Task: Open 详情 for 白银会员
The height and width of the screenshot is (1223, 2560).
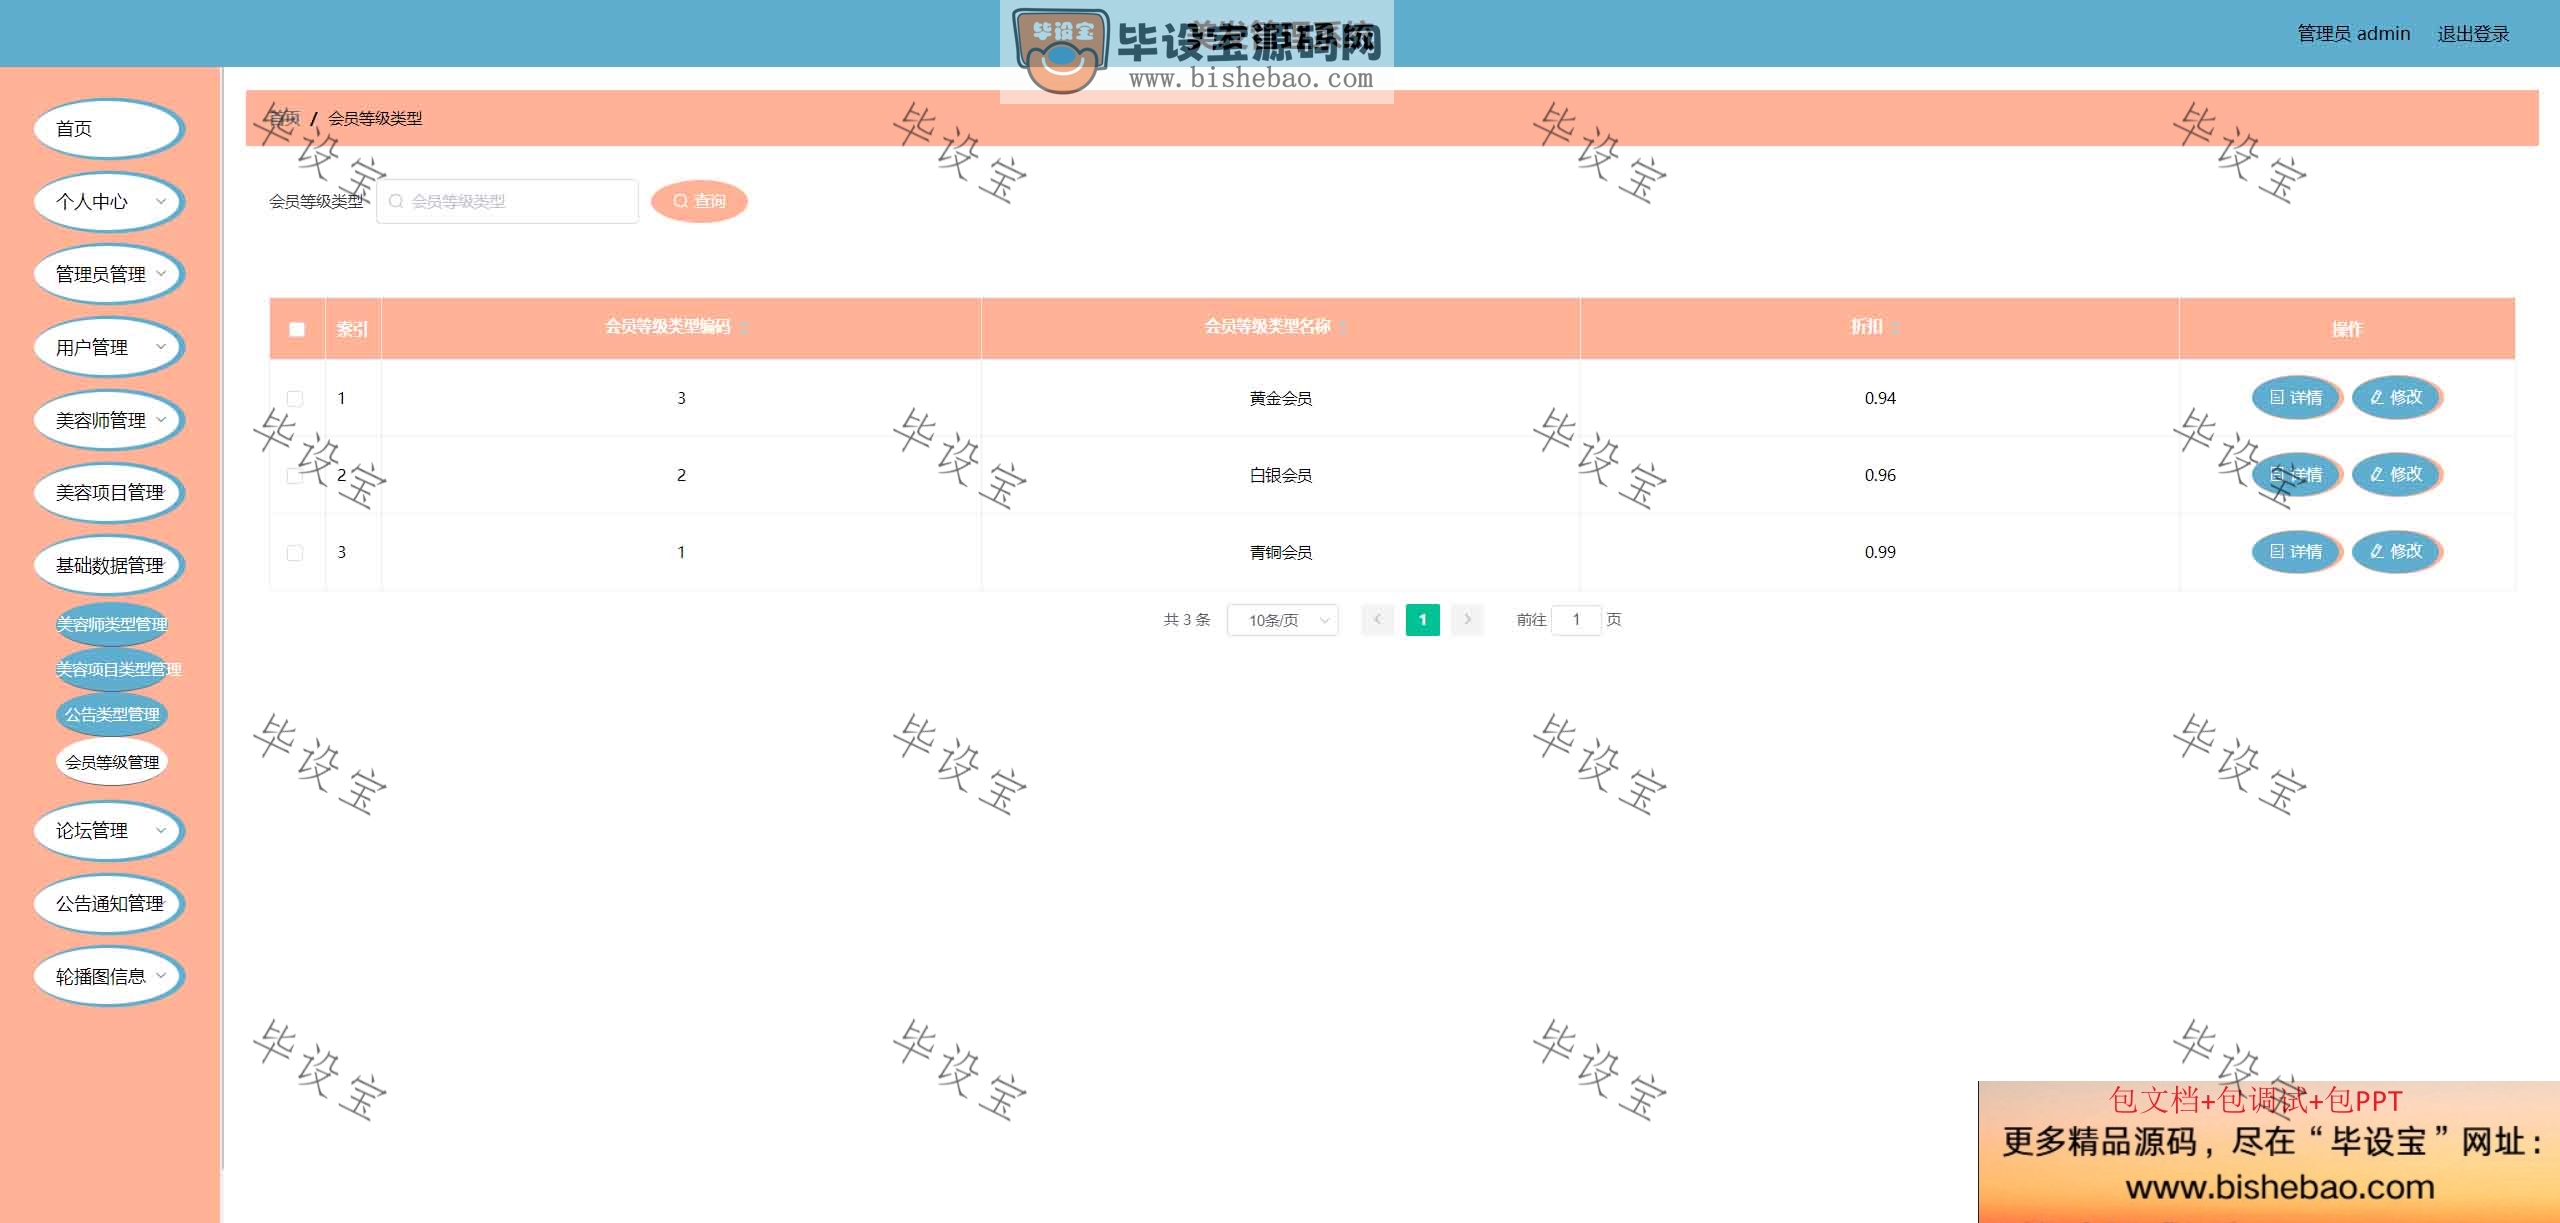Action: point(2297,474)
